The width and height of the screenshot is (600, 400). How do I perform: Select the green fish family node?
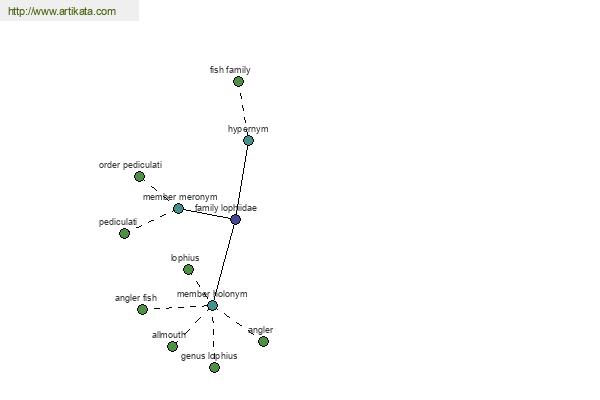pyautogui.click(x=238, y=82)
